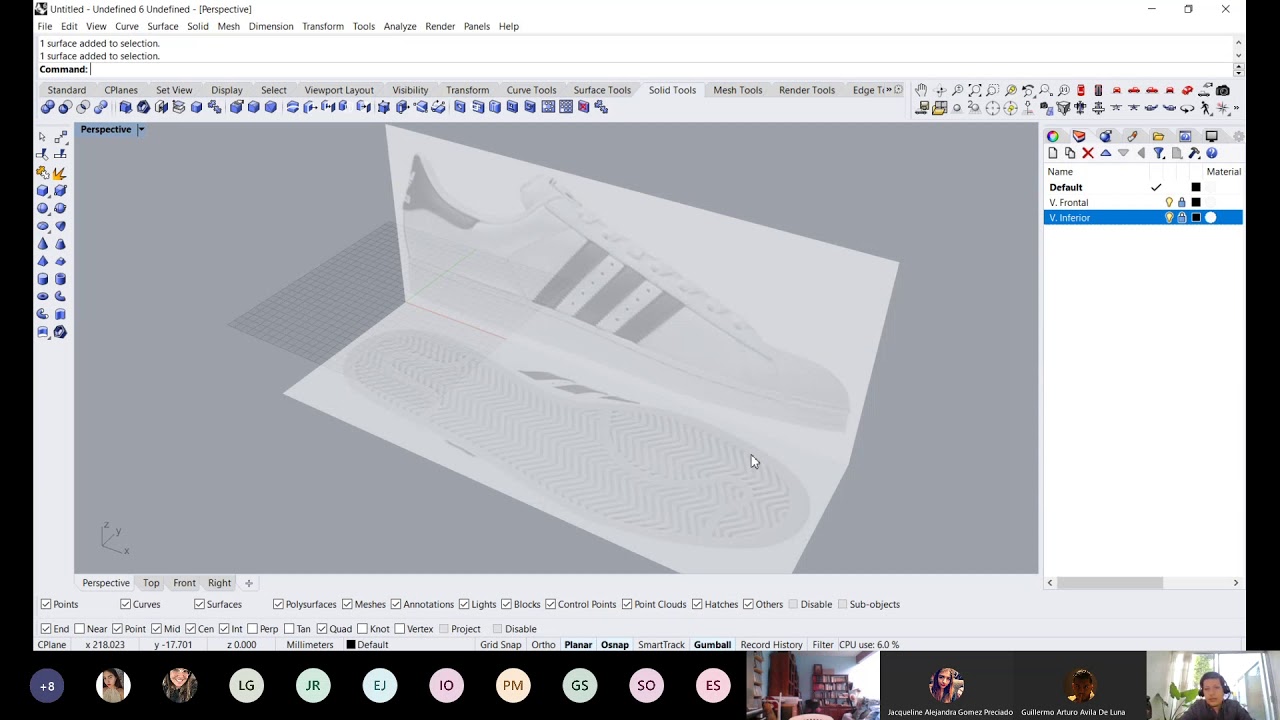Click the Tube solid tool
This screenshot has height=720, width=1280.
pyautogui.click(x=60, y=279)
